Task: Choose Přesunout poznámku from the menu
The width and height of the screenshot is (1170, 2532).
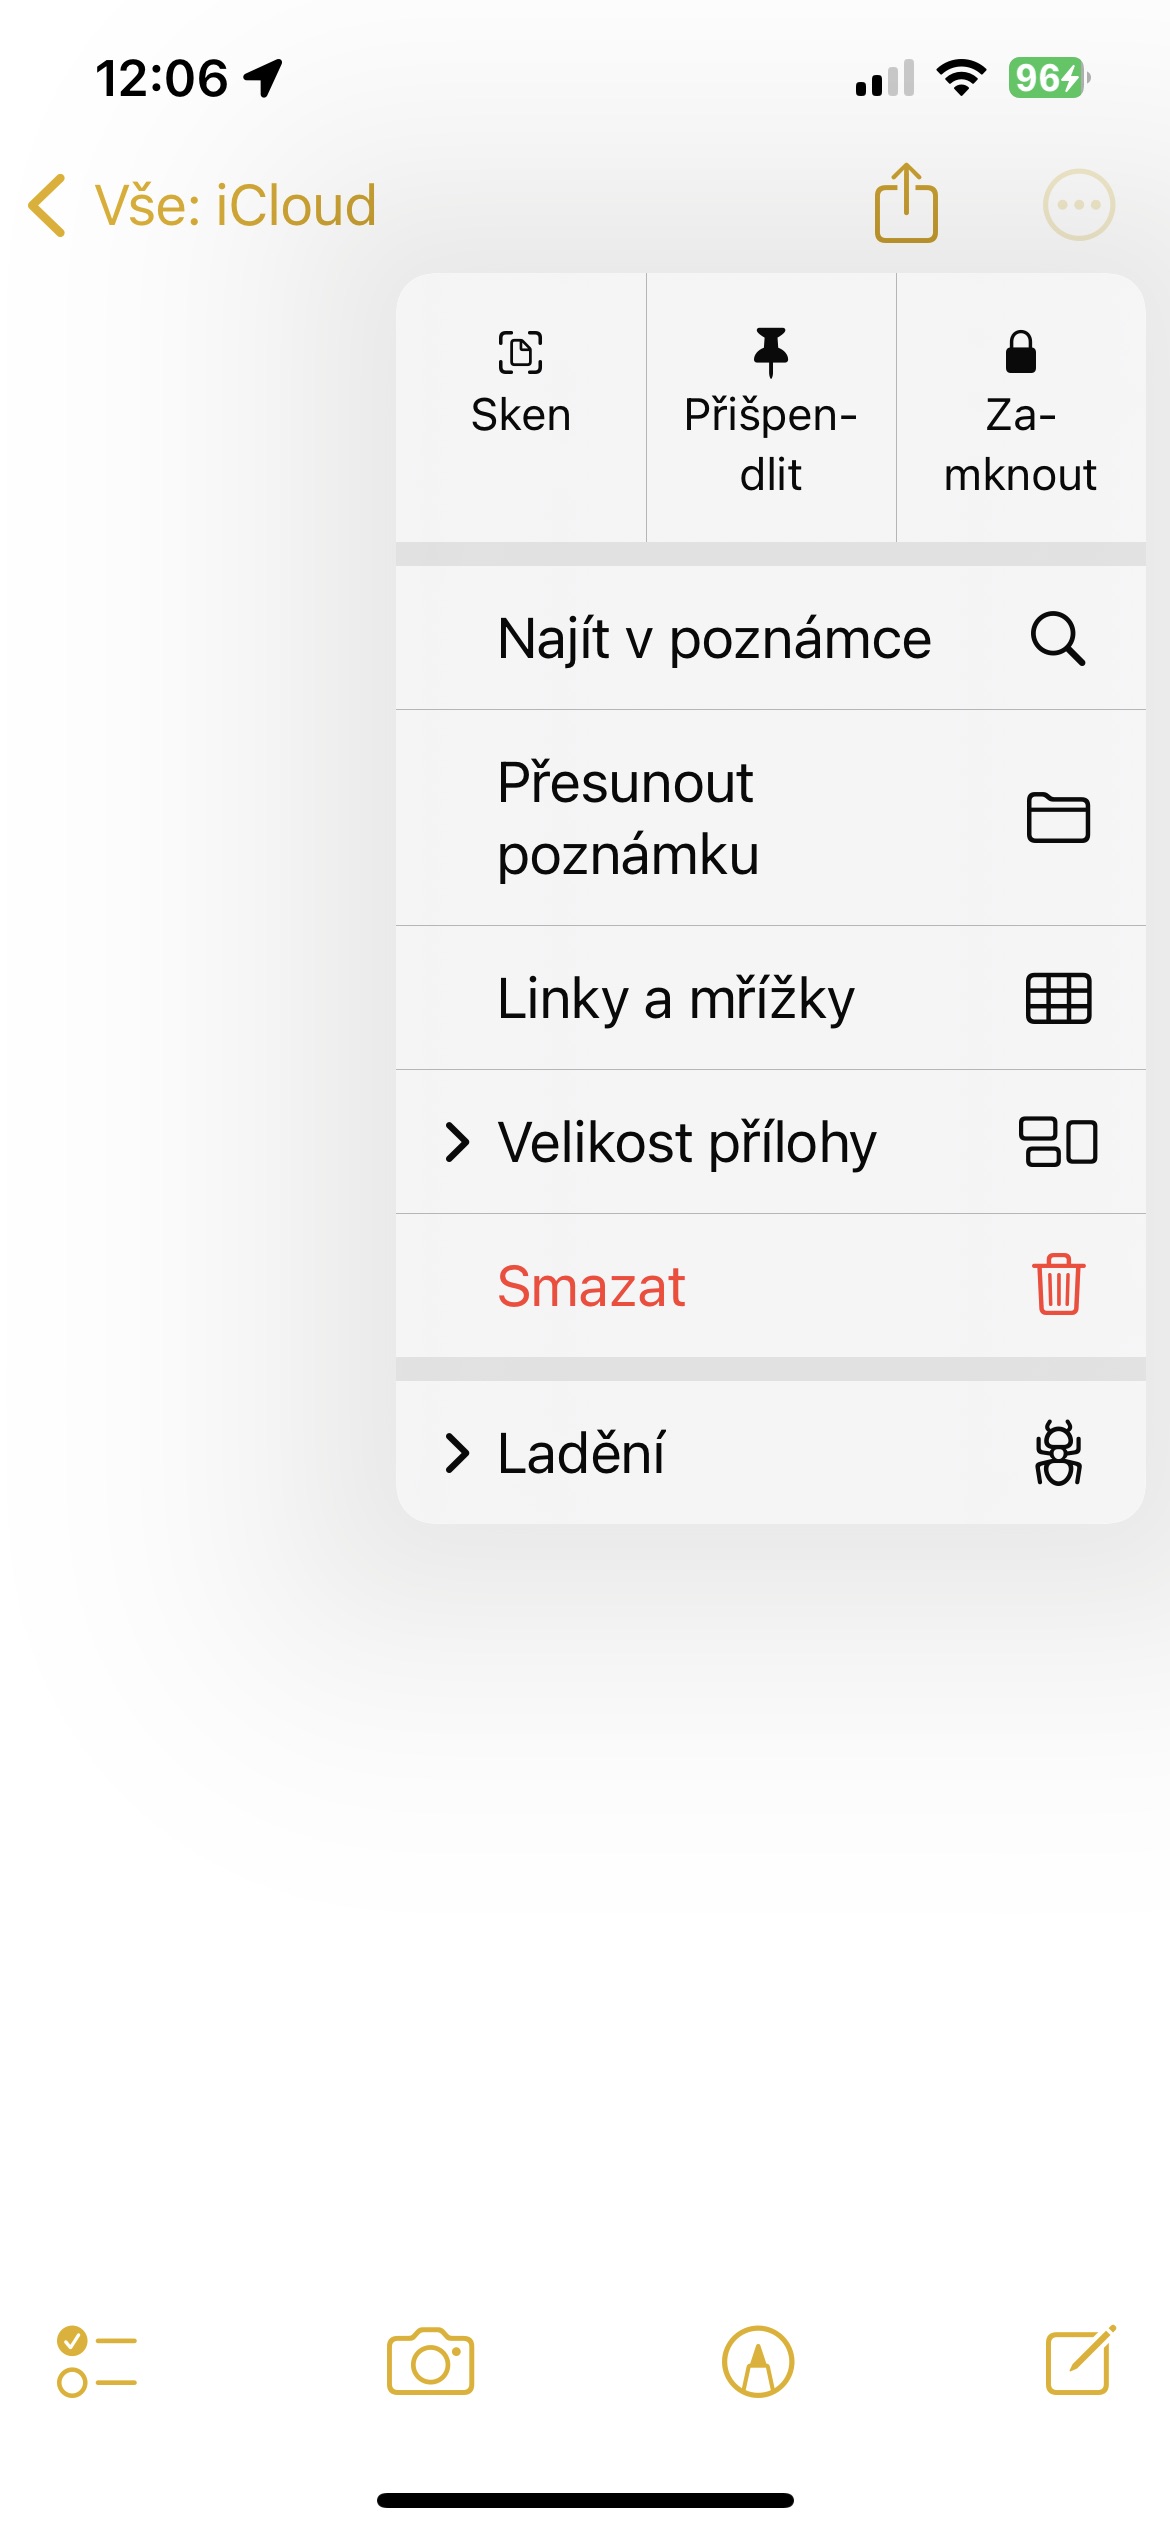Action: (628, 818)
